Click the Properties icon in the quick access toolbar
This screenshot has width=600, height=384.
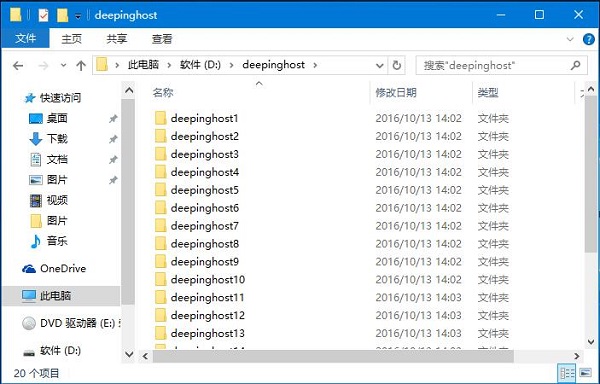(43, 15)
